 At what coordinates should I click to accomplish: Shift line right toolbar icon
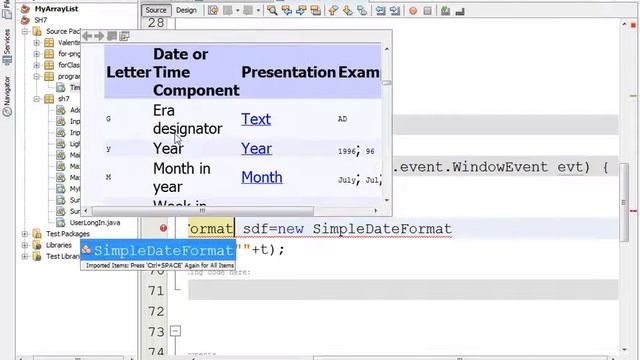[395, 11]
